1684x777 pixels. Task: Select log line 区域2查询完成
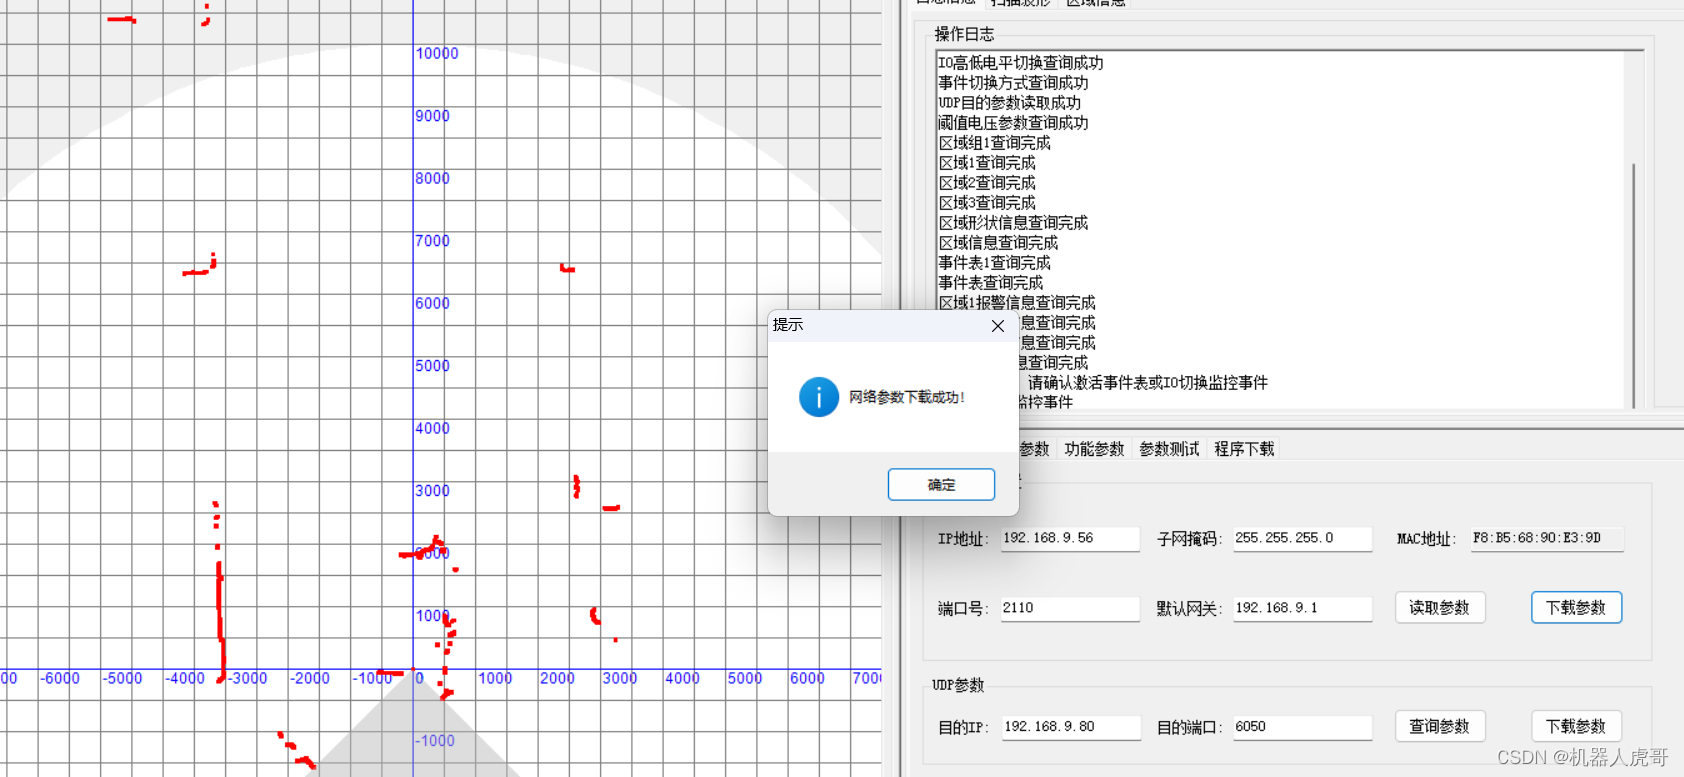[x=987, y=183]
